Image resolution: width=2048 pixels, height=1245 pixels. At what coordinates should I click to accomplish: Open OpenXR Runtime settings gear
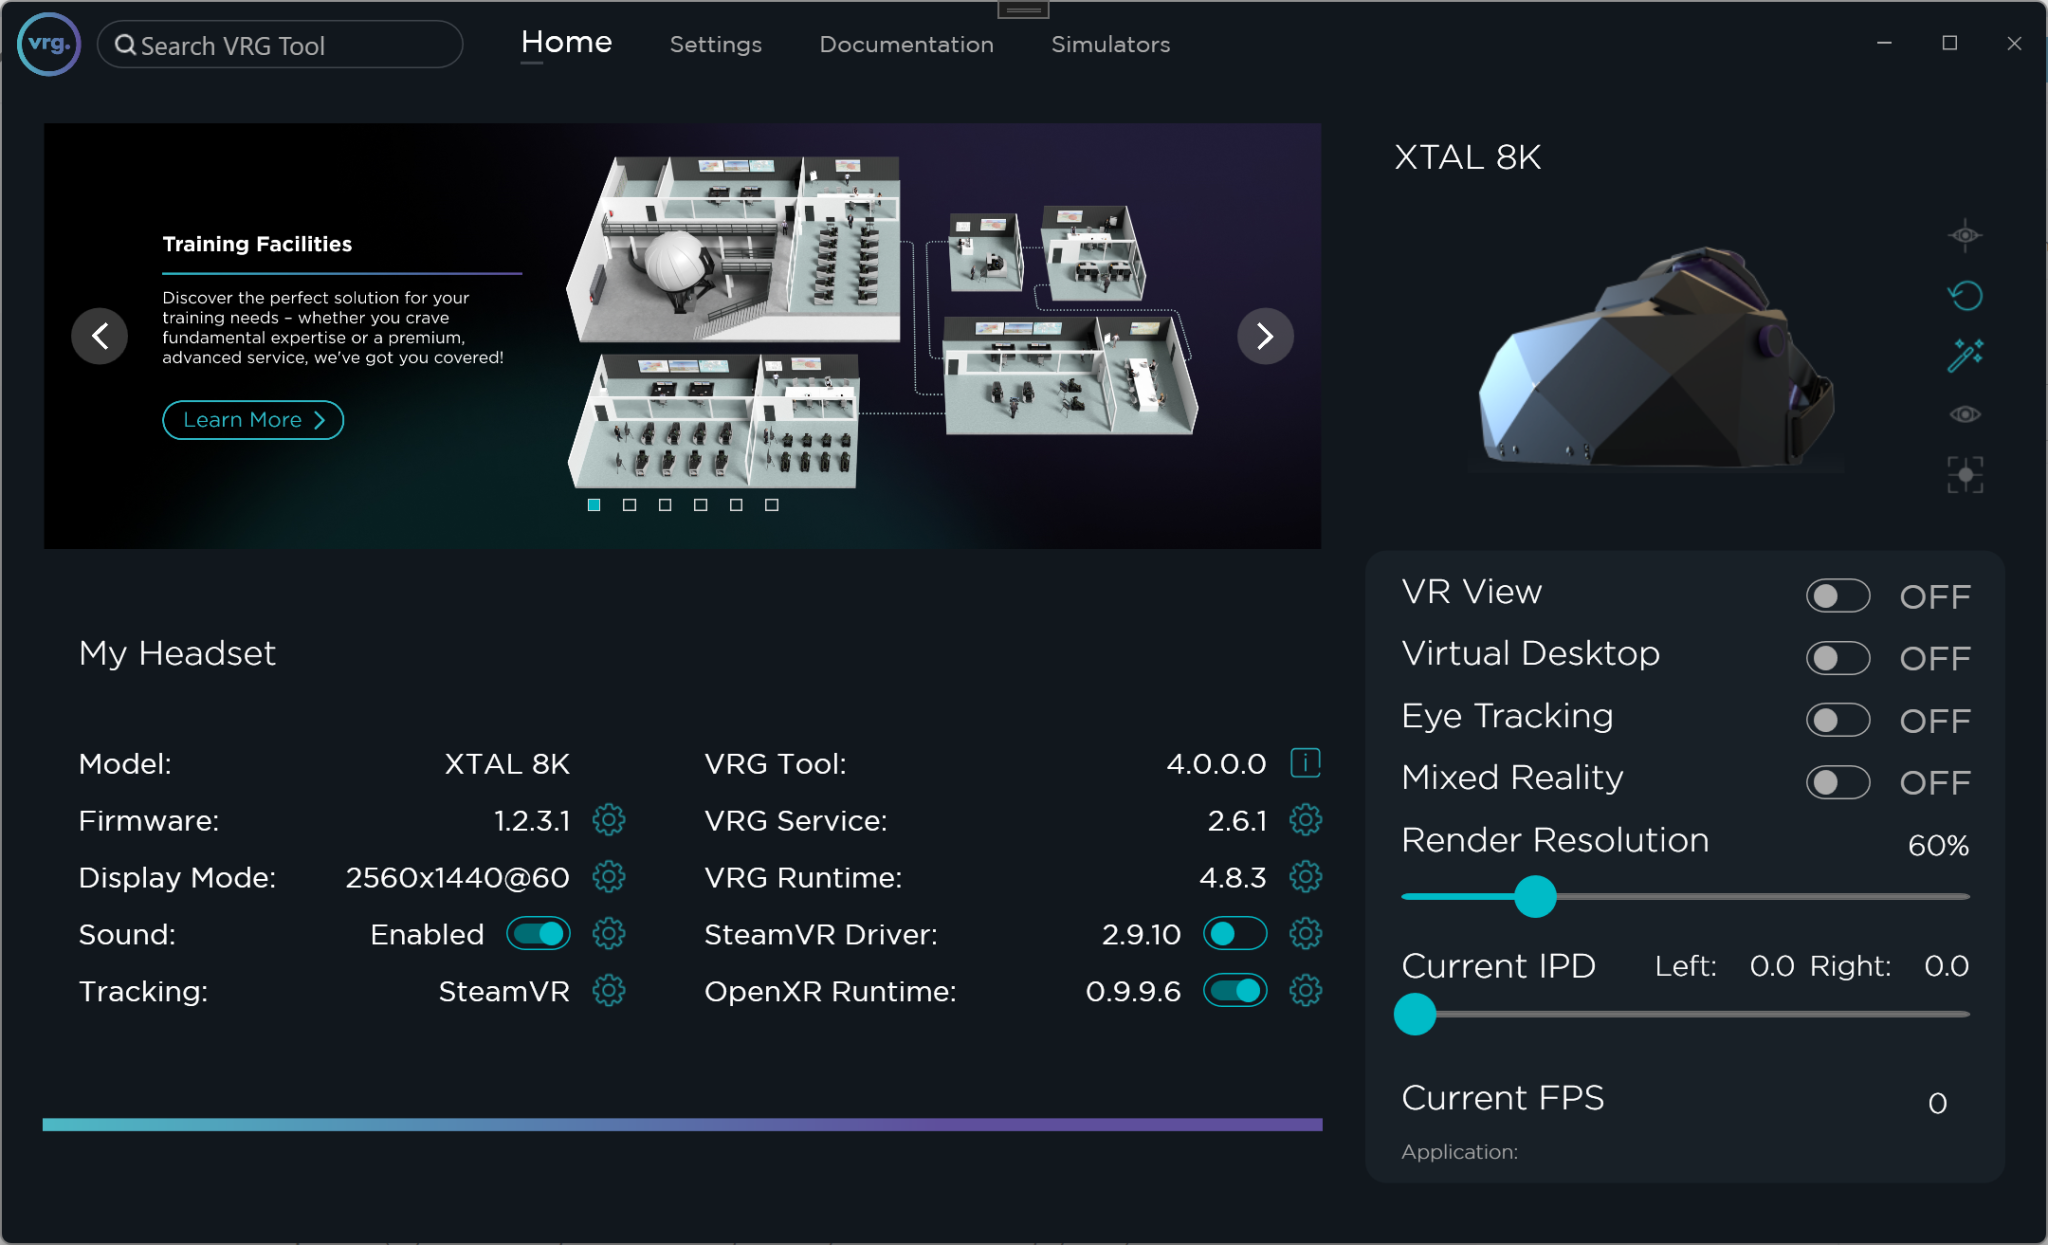tap(1305, 991)
